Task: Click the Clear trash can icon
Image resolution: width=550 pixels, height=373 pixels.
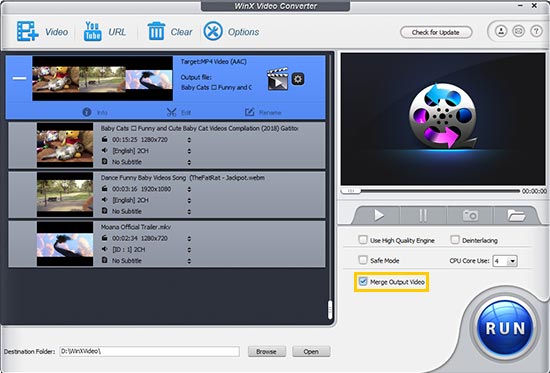Action: pyautogui.click(x=156, y=31)
